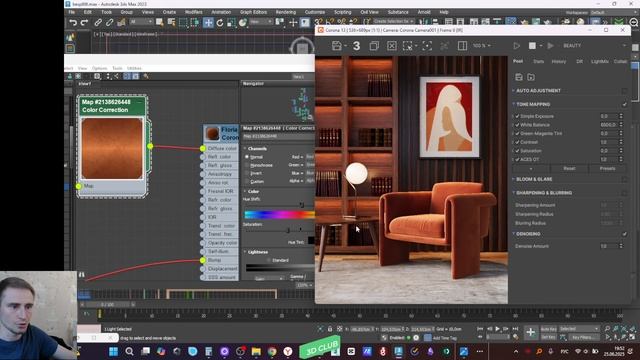640x360 pixels.
Task: Select the Monochrome channels radio button
Action: pyautogui.click(x=247, y=165)
